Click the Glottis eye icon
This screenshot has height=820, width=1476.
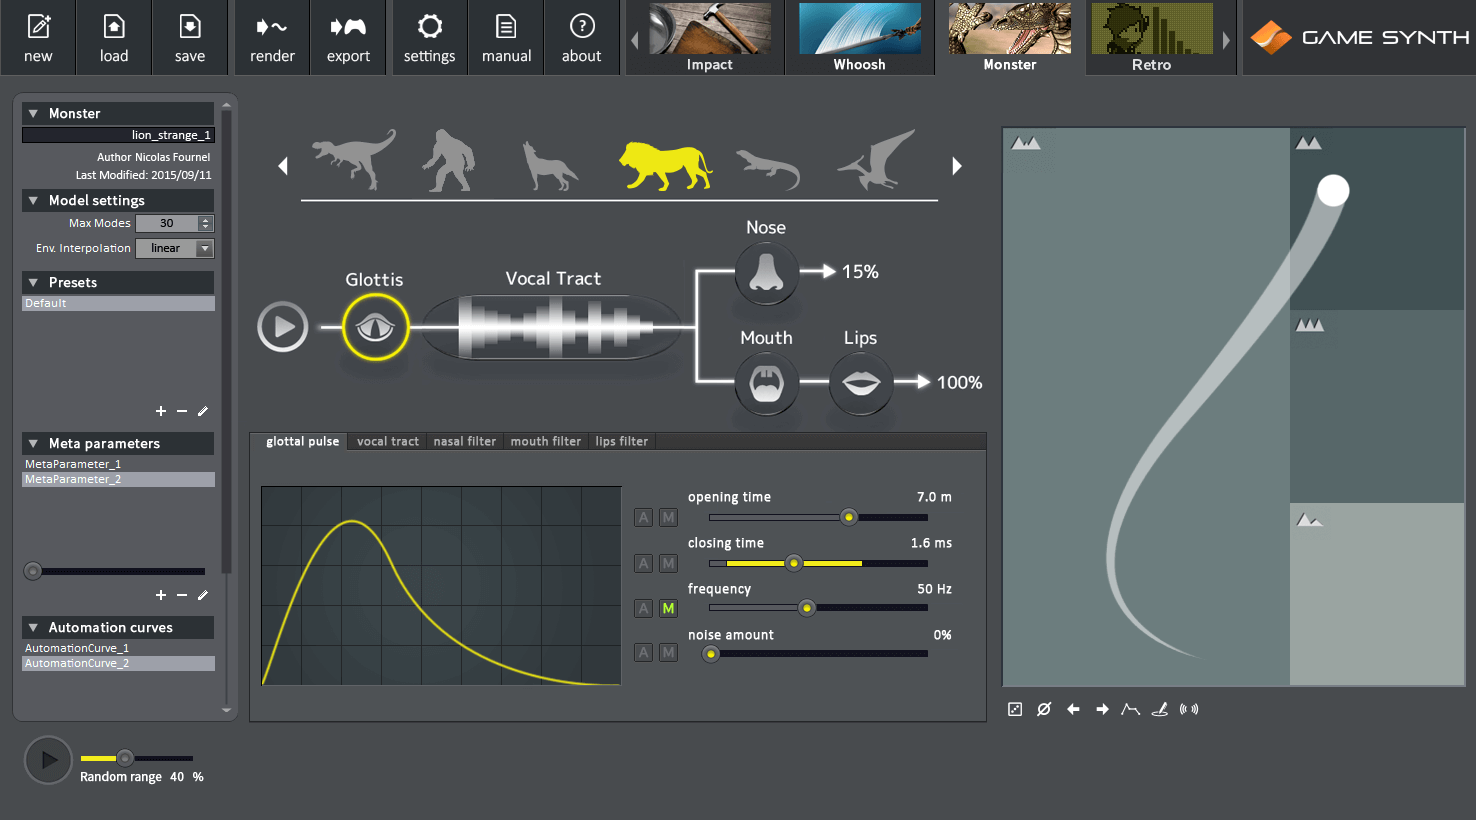pyautogui.click(x=374, y=326)
